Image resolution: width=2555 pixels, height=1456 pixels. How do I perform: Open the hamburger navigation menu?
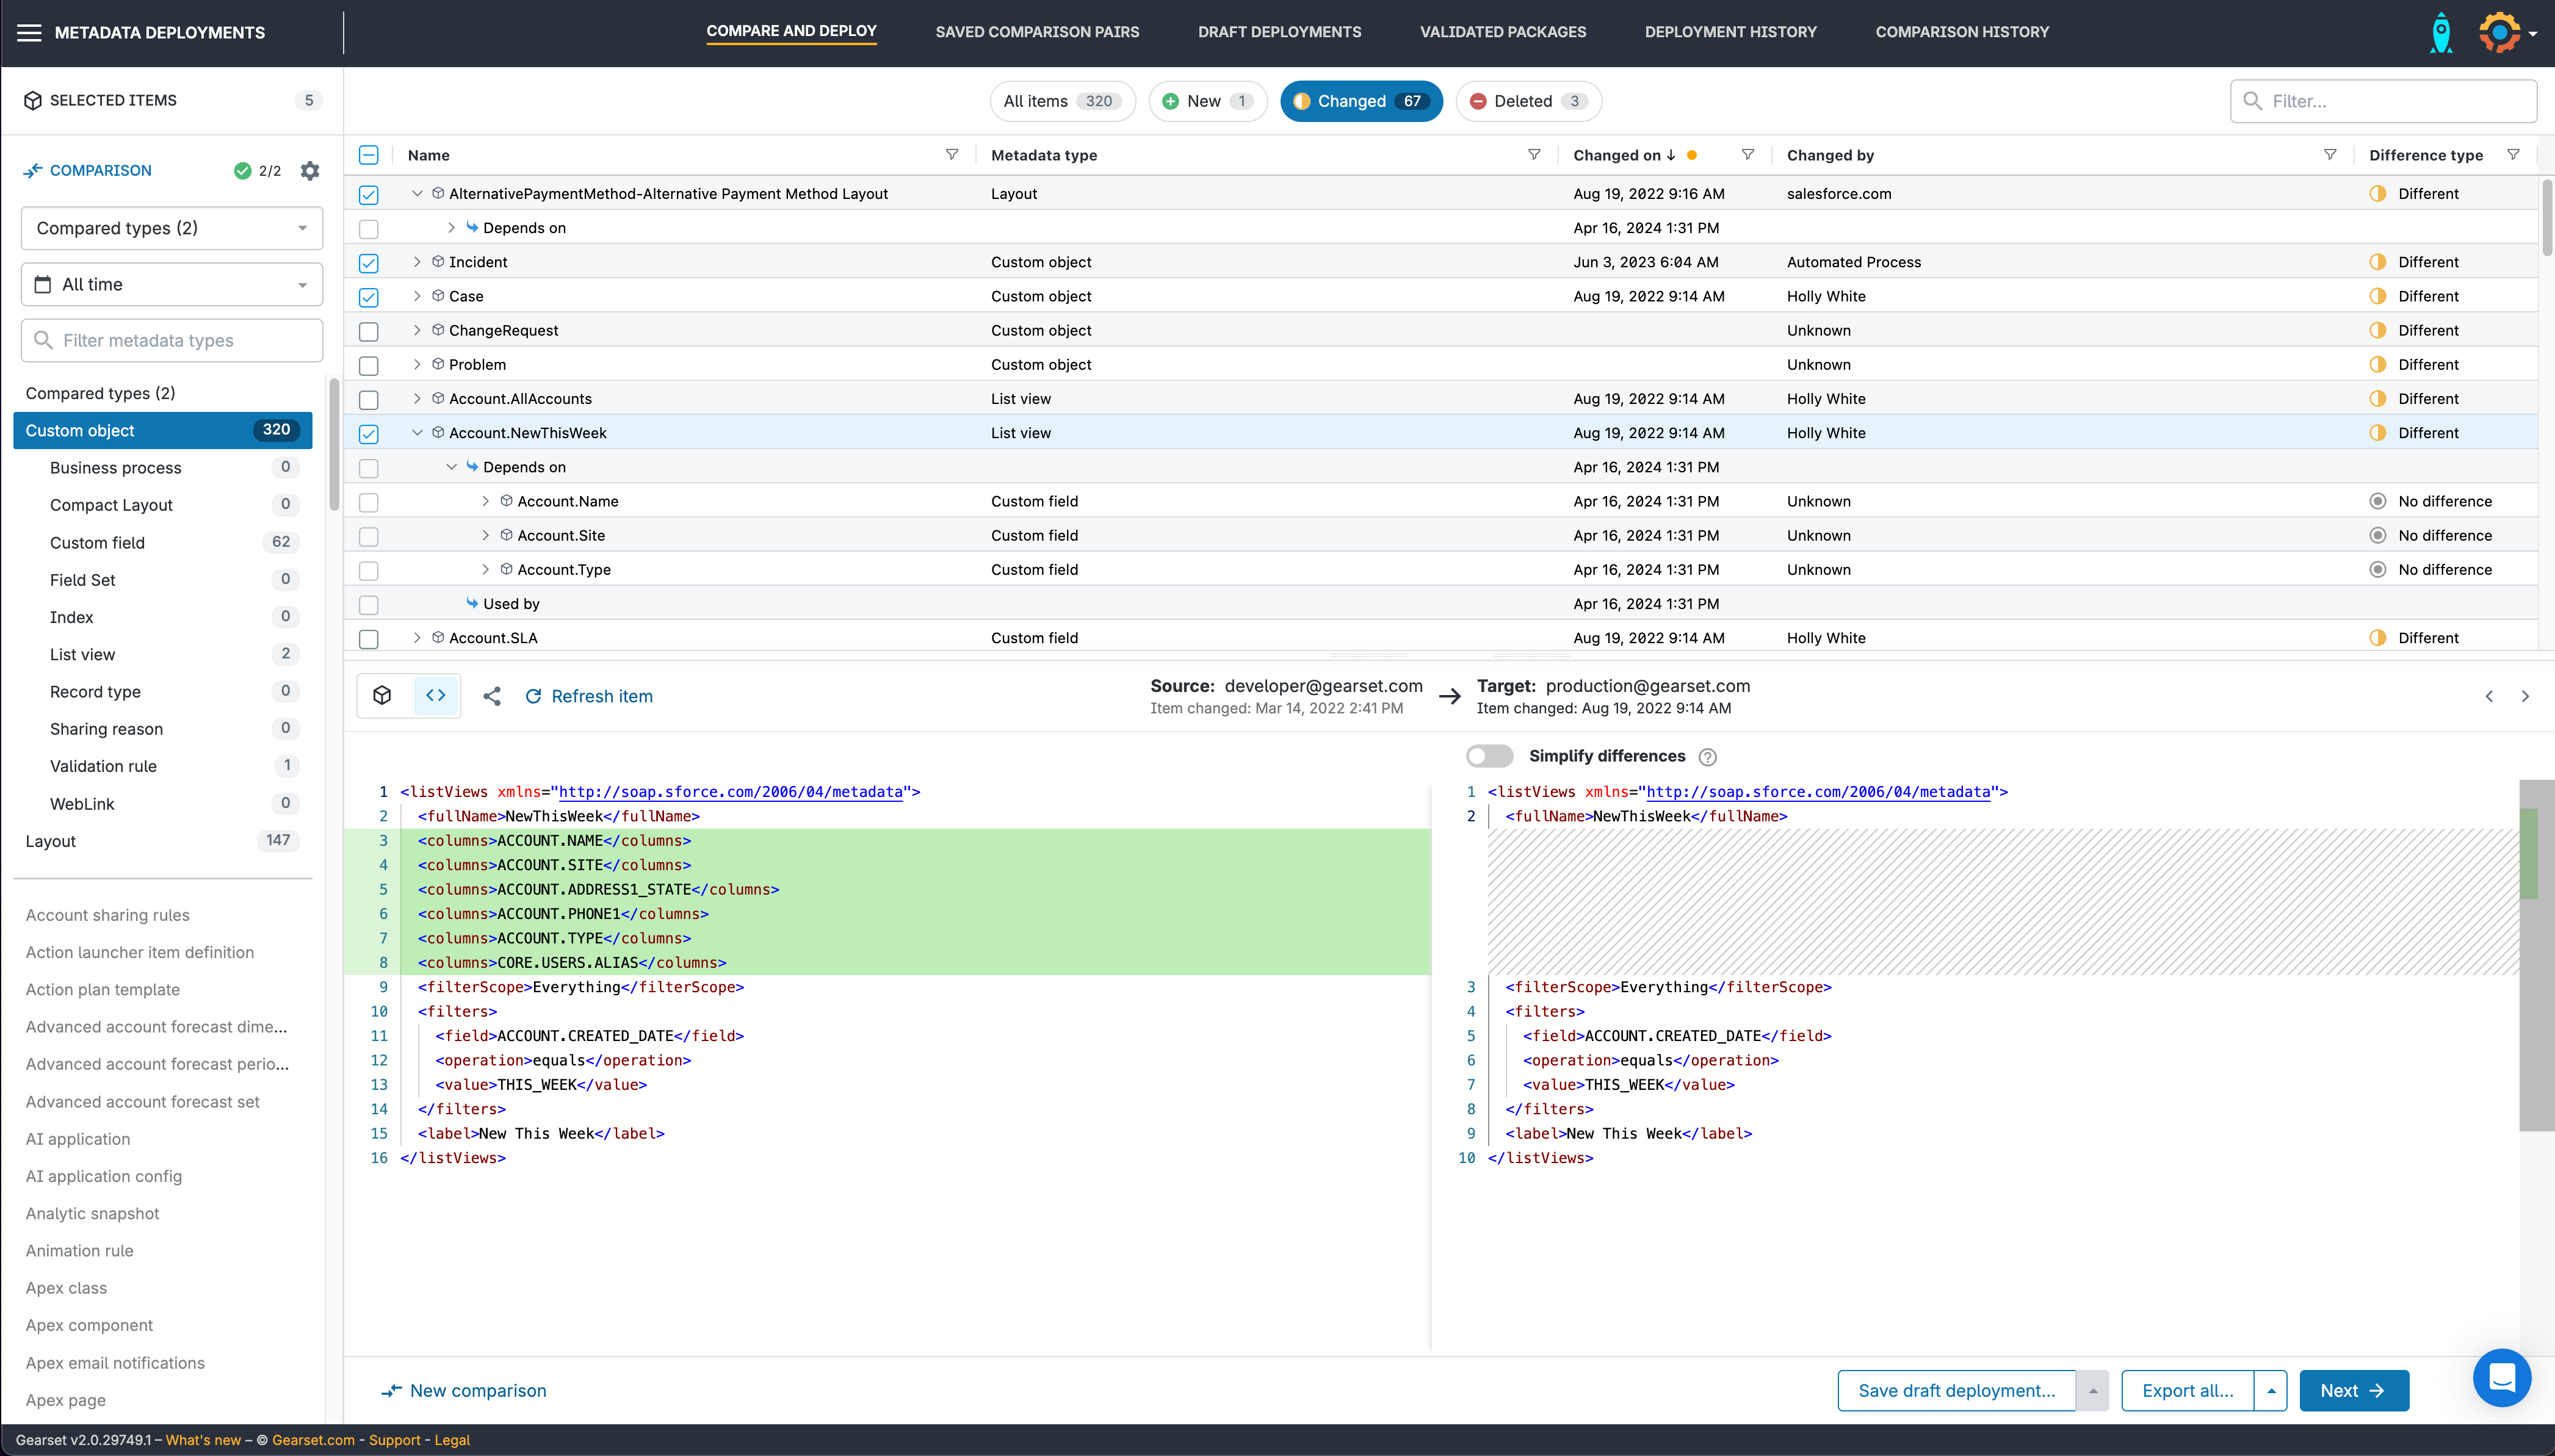29,33
